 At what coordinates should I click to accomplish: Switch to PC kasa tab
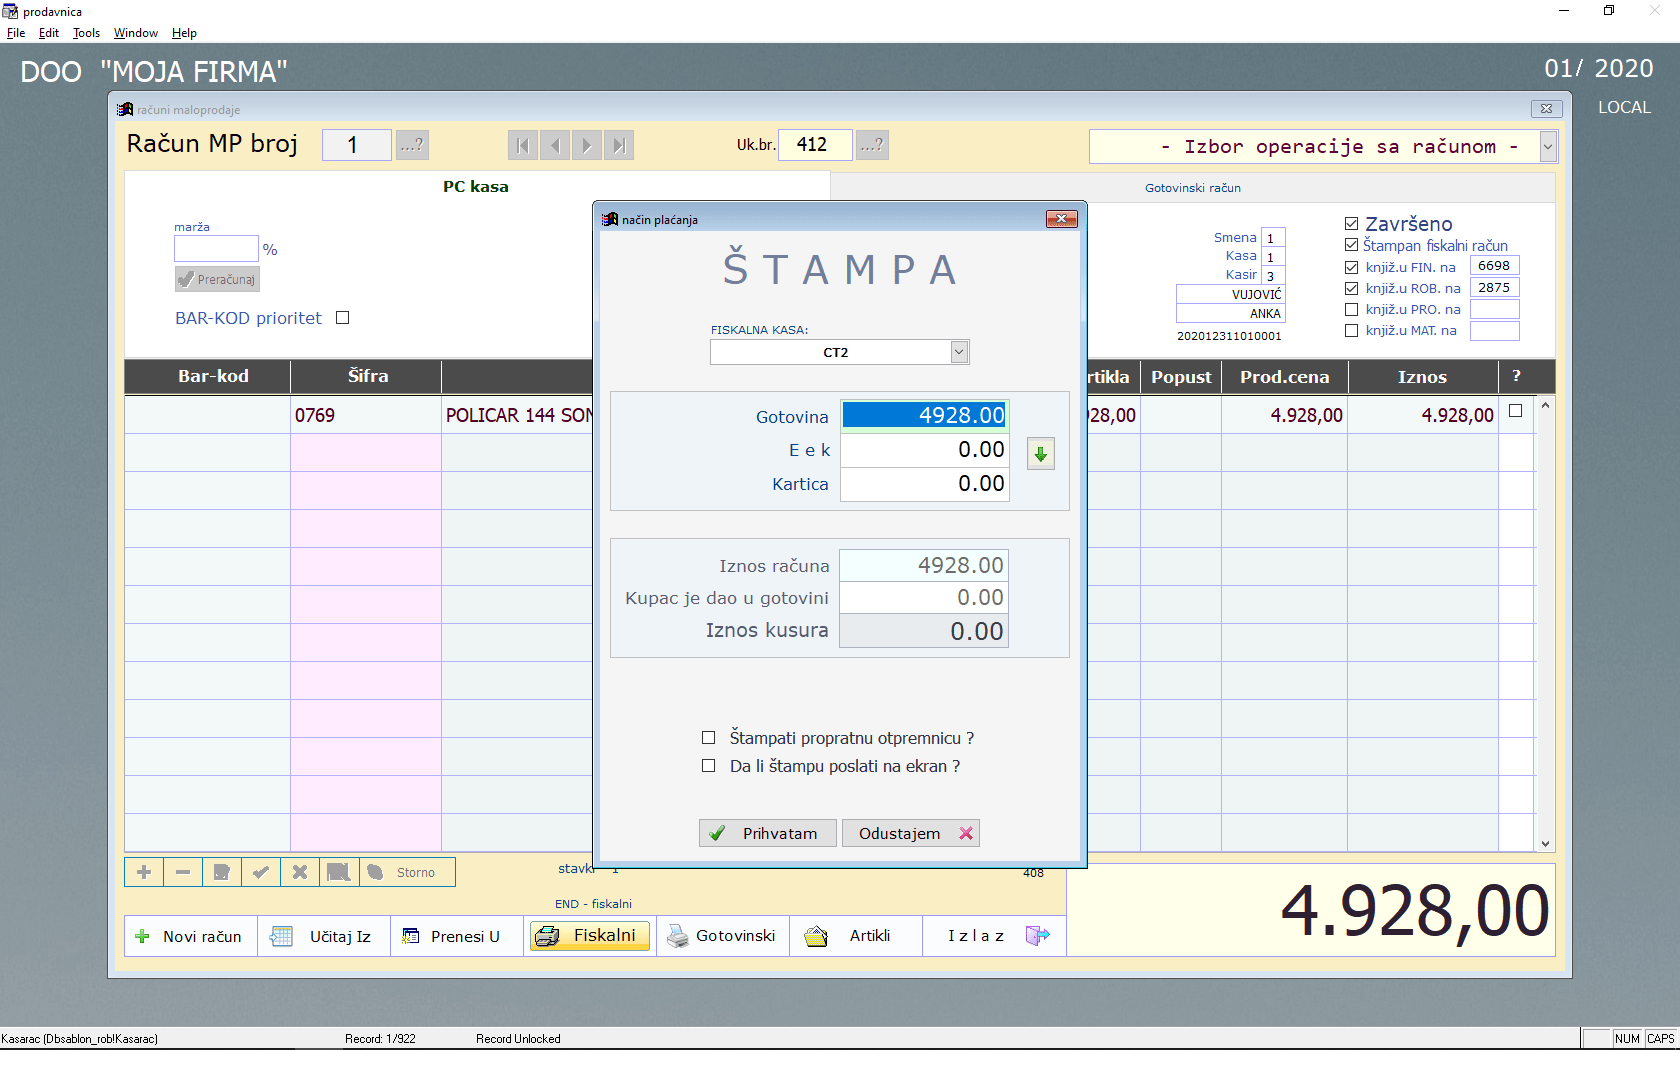pos(476,187)
